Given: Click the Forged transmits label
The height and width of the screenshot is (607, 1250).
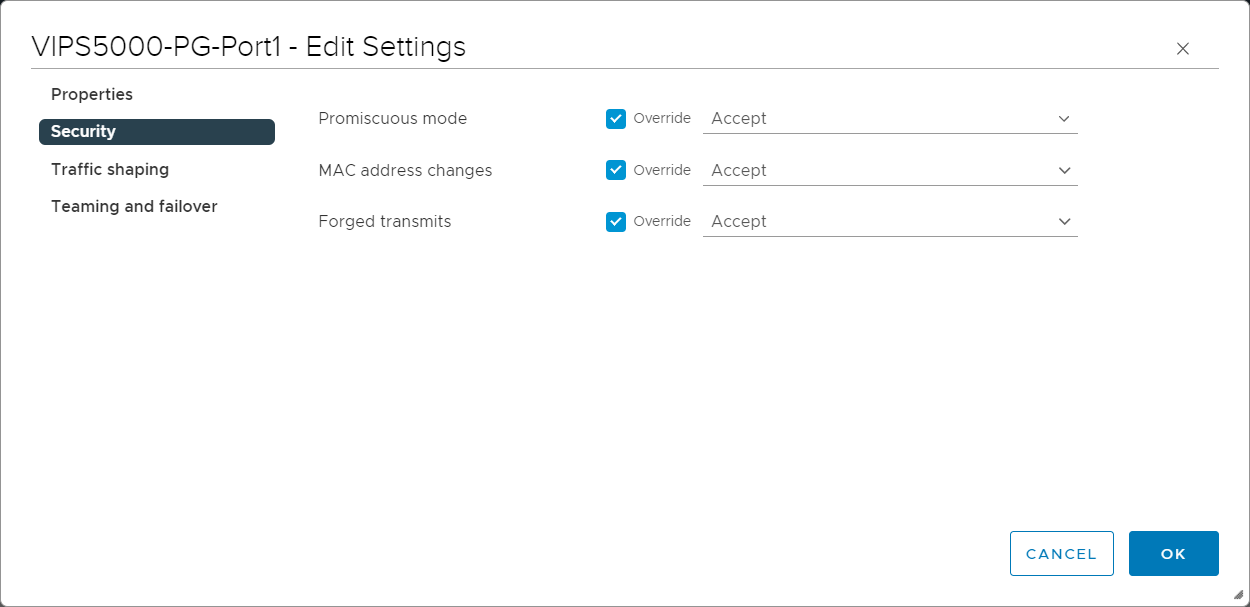Looking at the screenshot, I should pos(385,221).
